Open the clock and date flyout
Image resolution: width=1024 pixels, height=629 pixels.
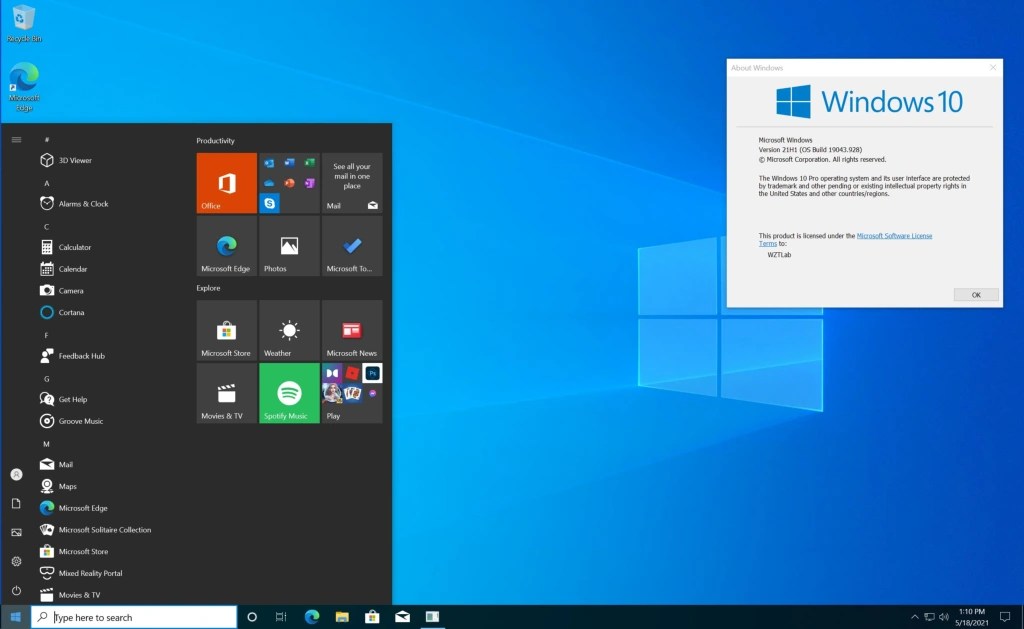972,617
